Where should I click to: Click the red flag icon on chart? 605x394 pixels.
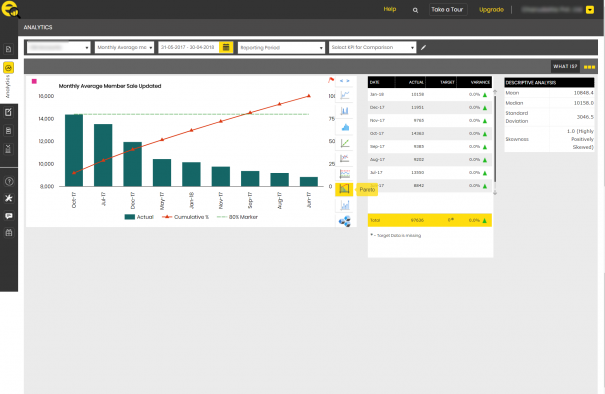pos(331,80)
